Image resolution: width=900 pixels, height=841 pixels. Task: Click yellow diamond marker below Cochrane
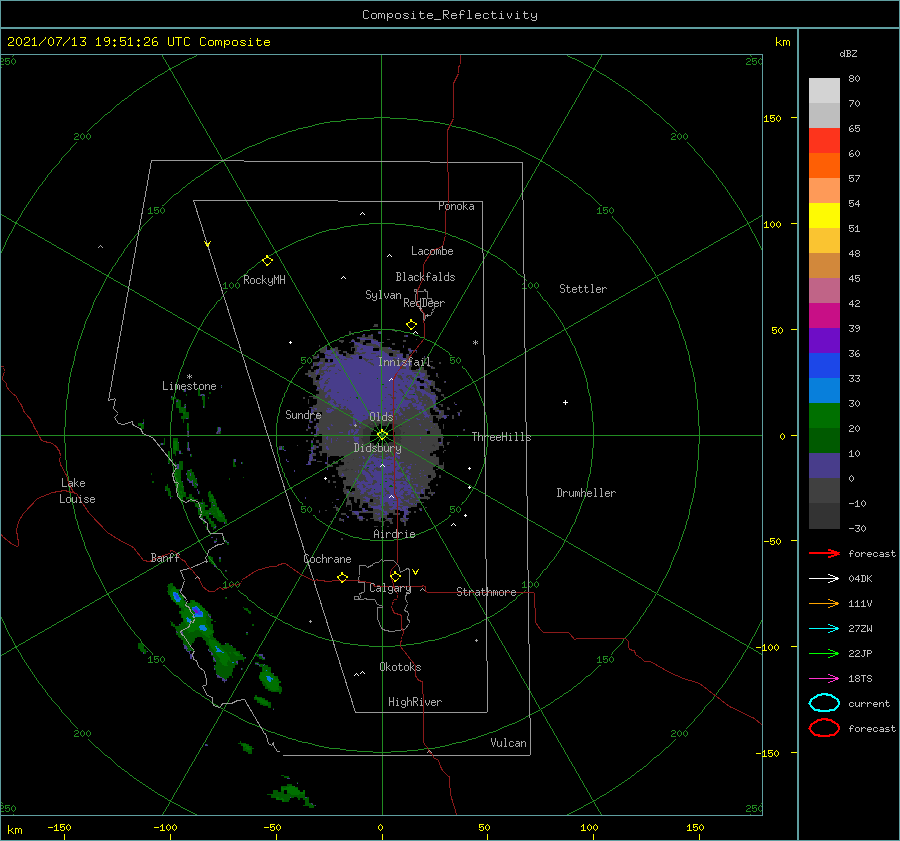(342, 577)
